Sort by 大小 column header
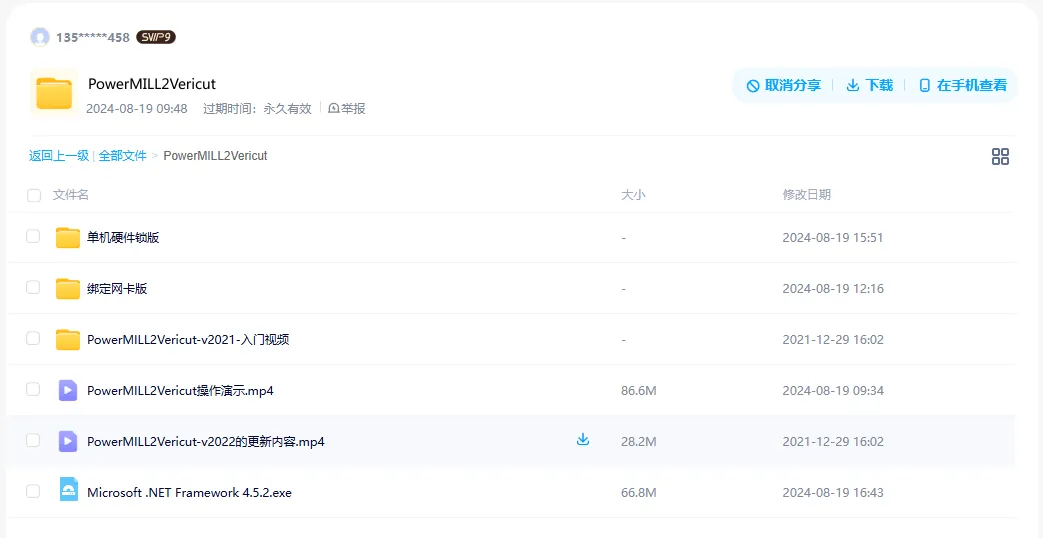Viewport: 1043px width, 538px height. click(633, 195)
